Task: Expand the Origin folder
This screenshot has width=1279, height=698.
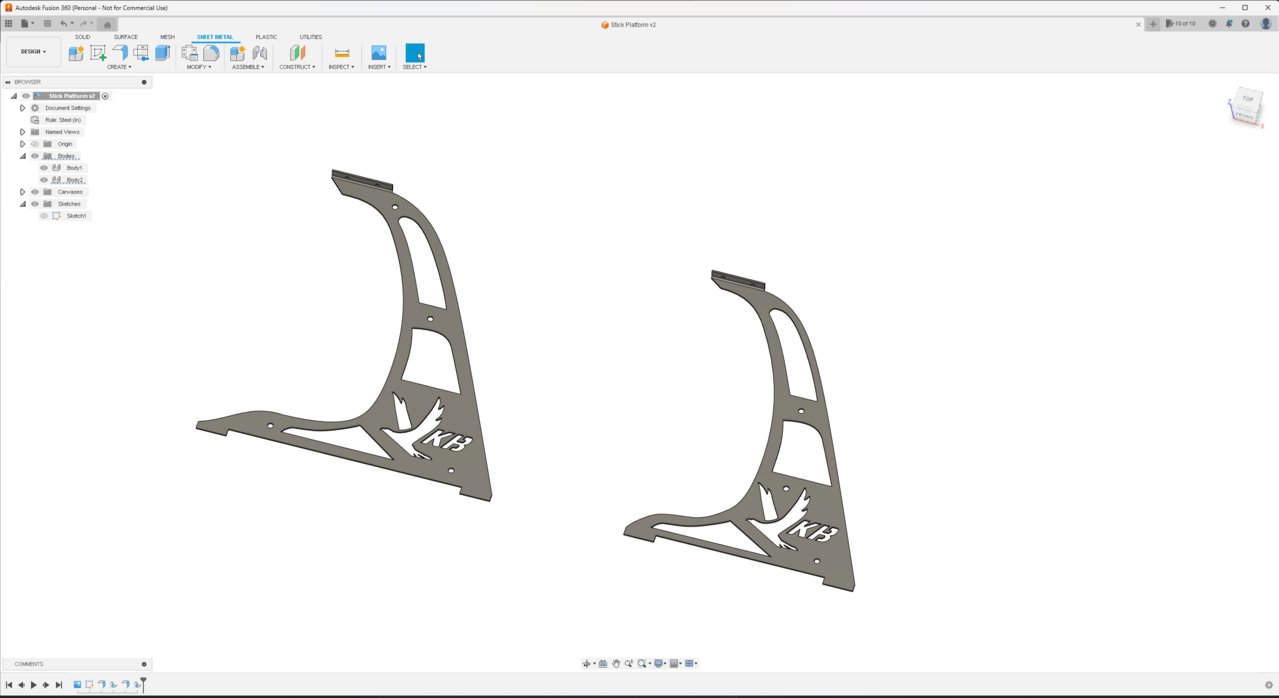Action: click(22, 144)
